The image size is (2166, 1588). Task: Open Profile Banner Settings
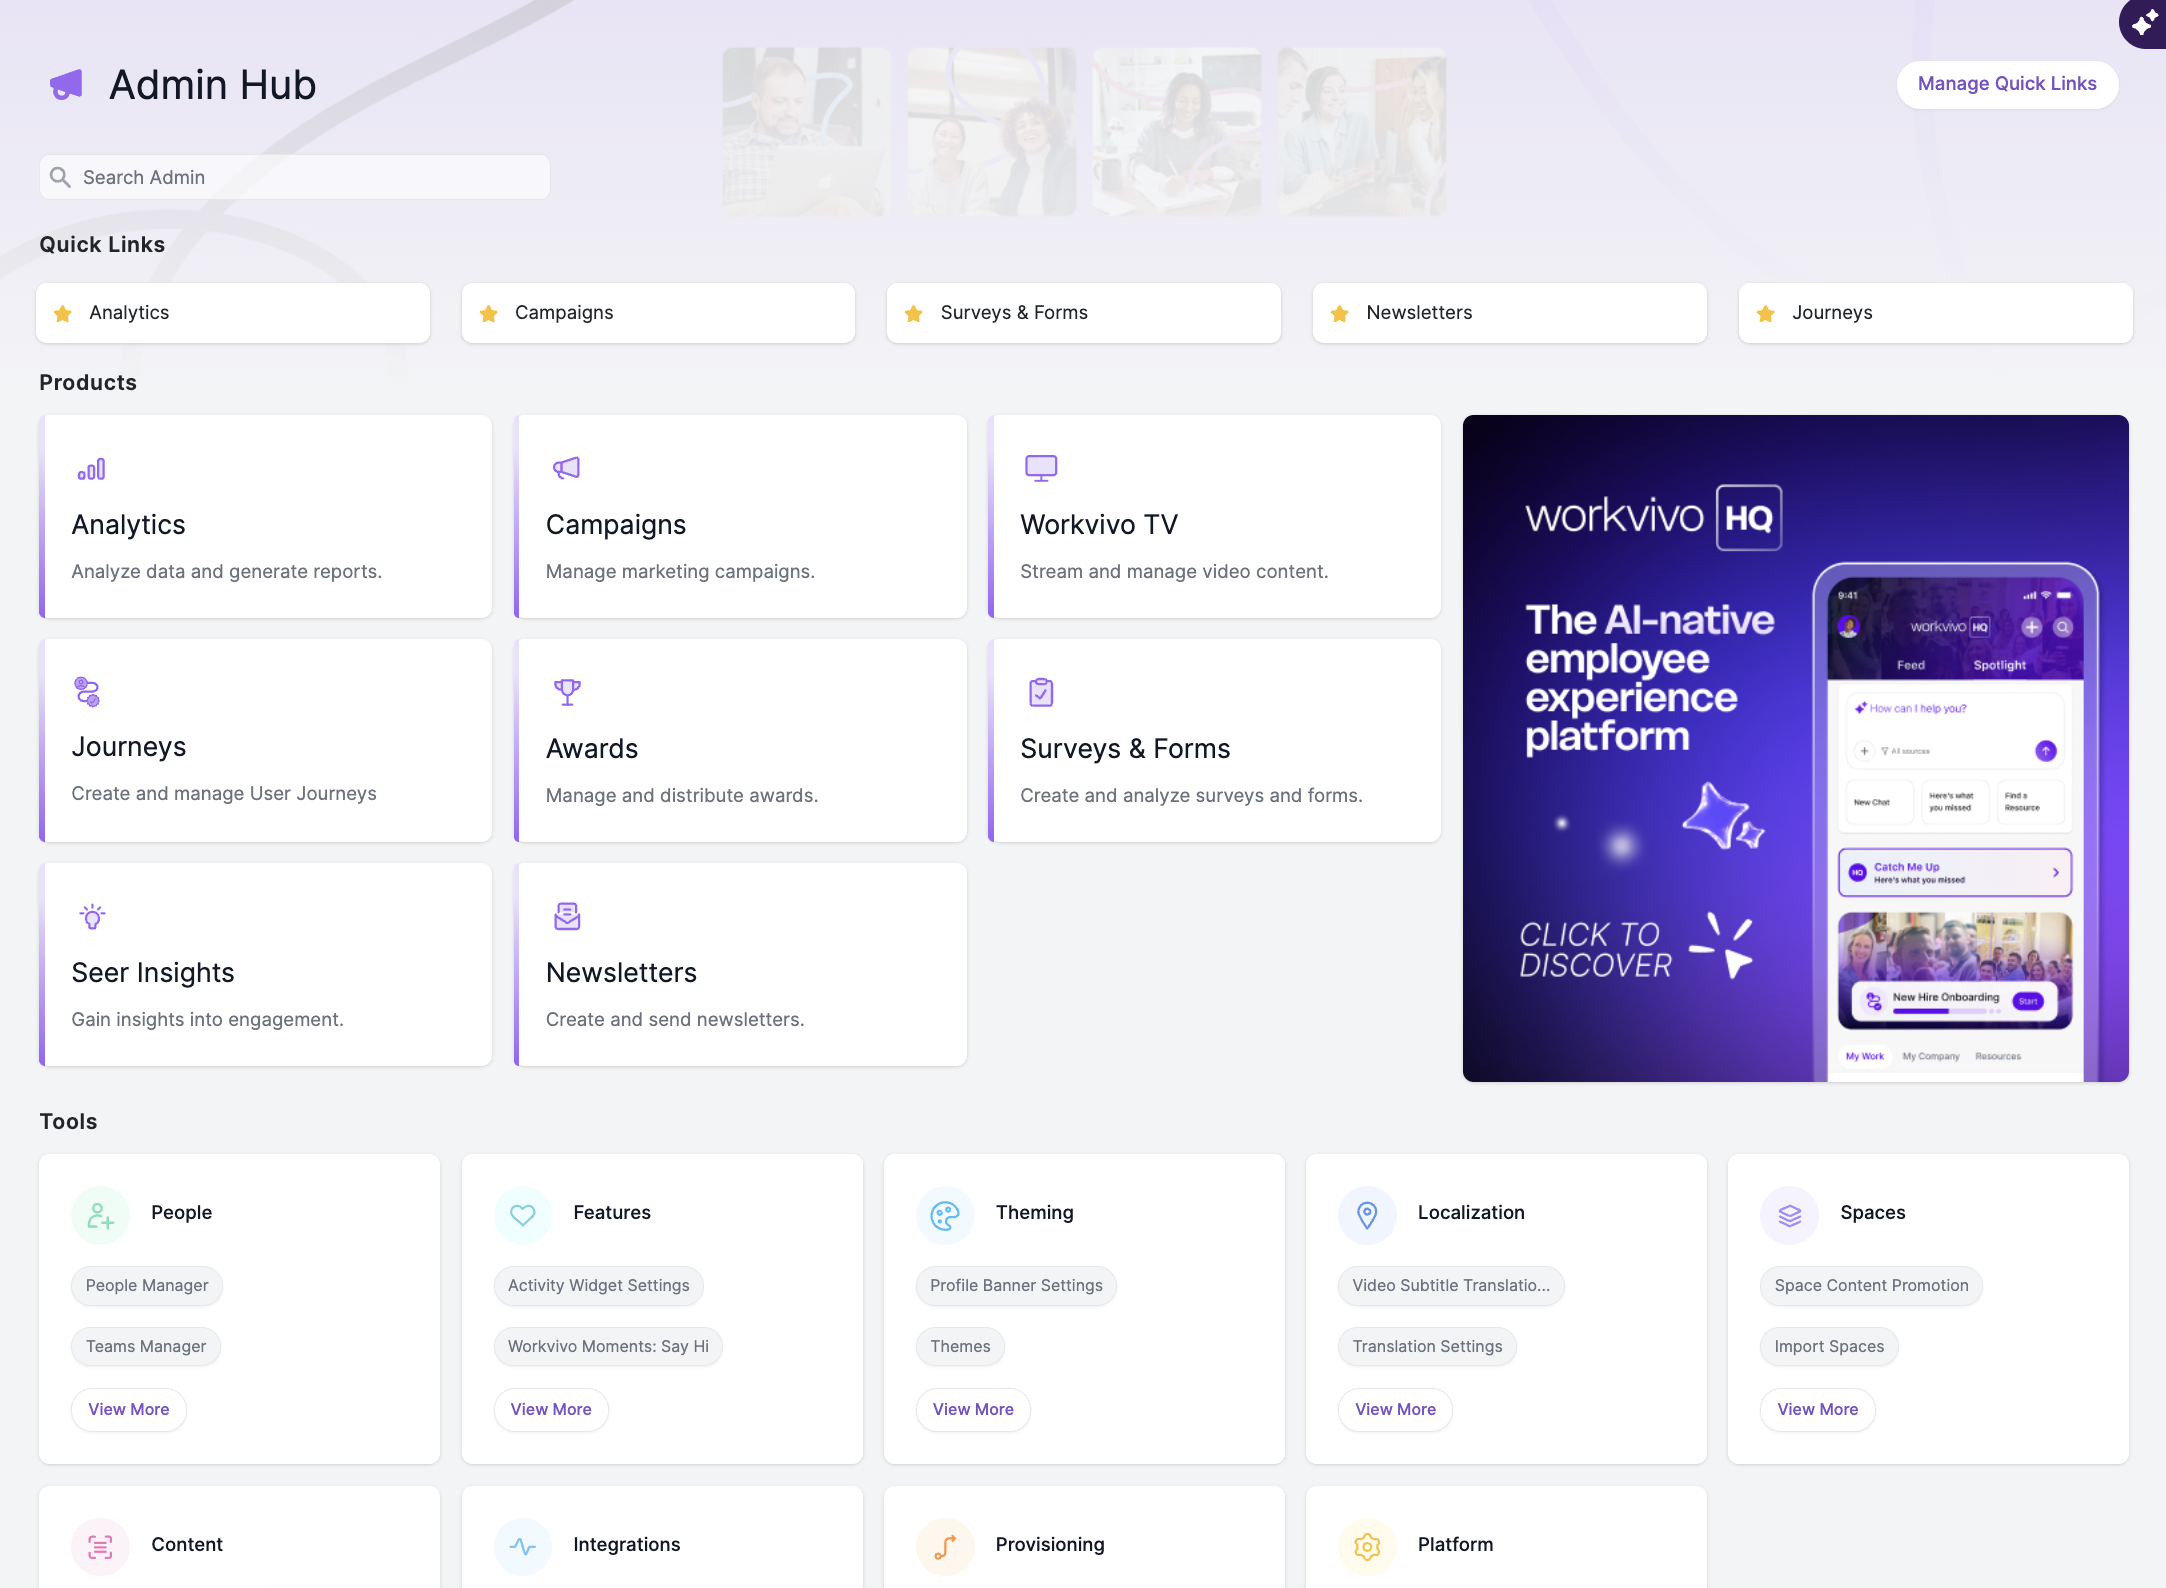point(1016,1286)
